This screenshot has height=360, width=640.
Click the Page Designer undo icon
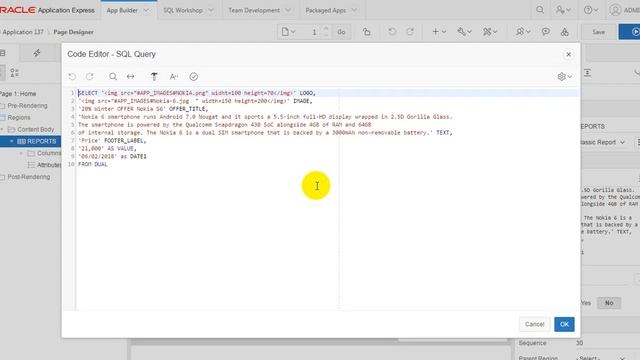[392, 32]
